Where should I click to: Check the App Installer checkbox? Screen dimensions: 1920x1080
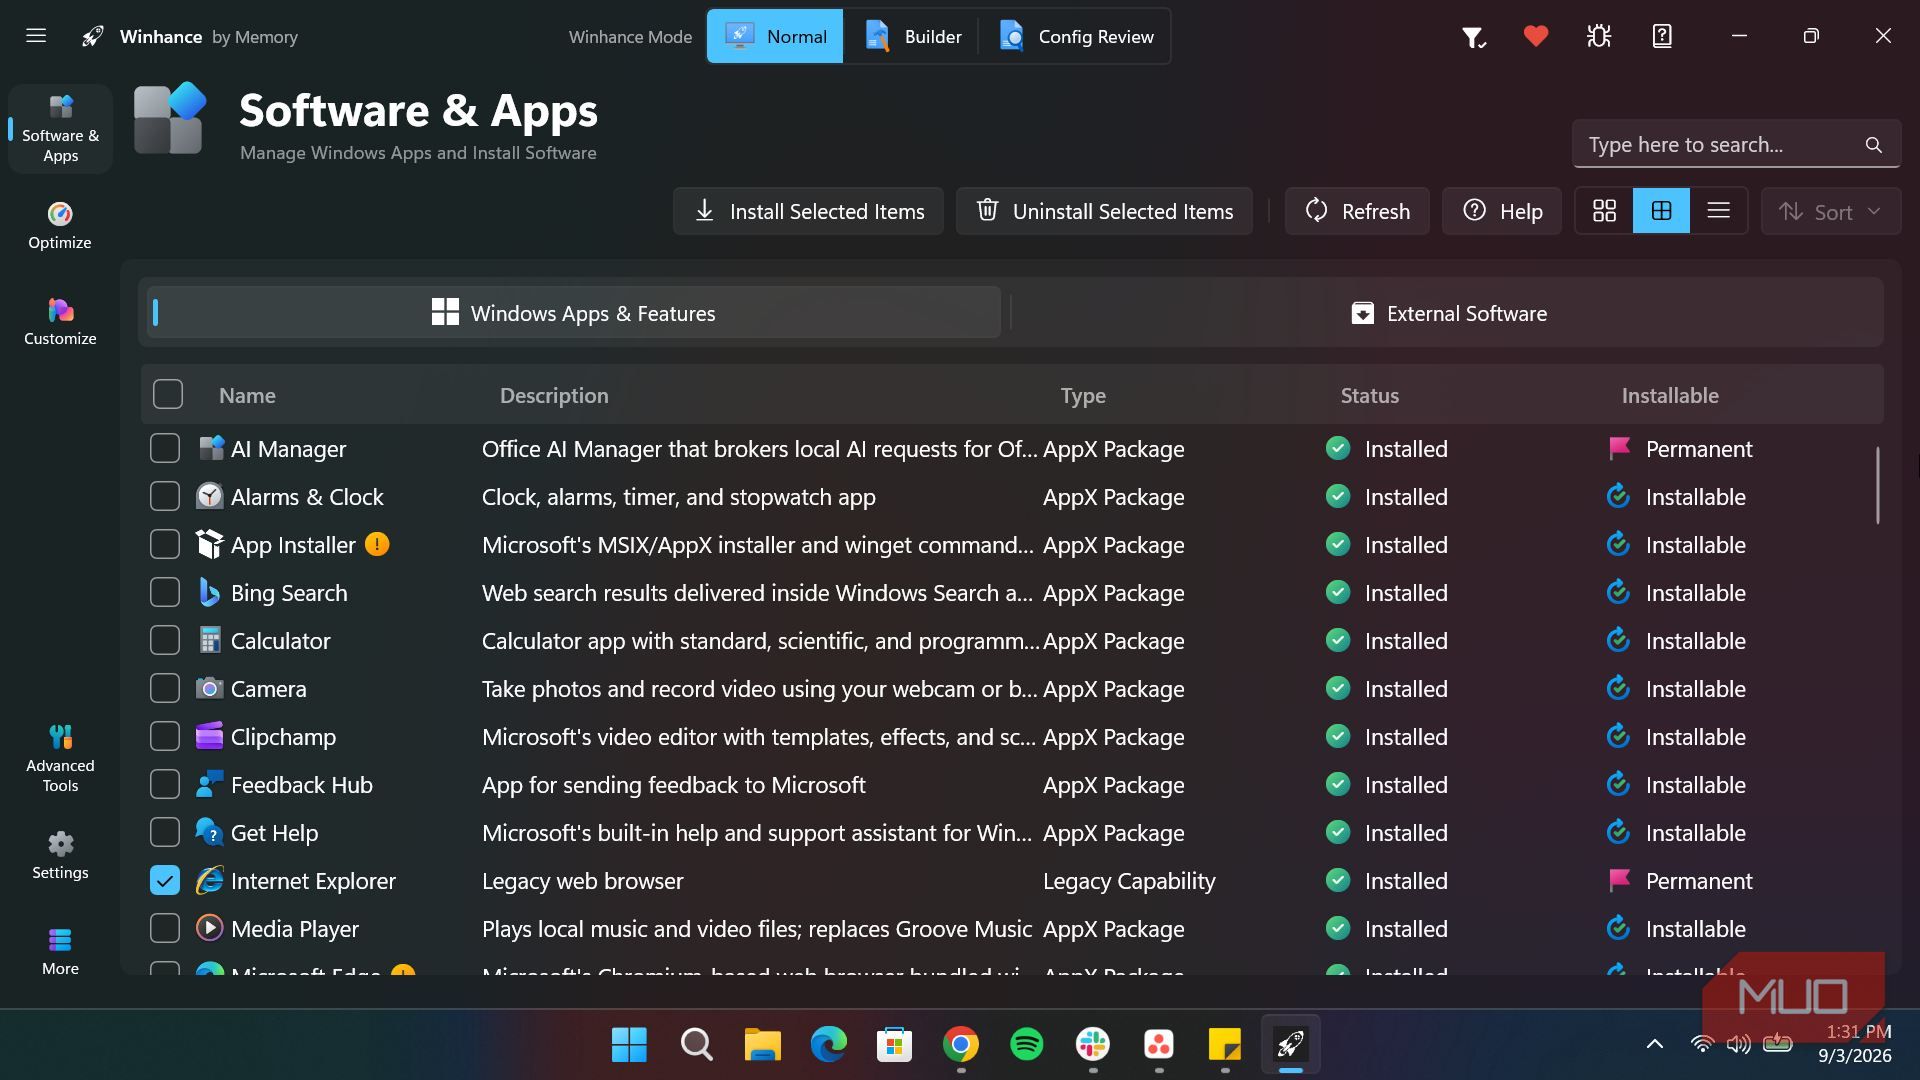[165, 544]
